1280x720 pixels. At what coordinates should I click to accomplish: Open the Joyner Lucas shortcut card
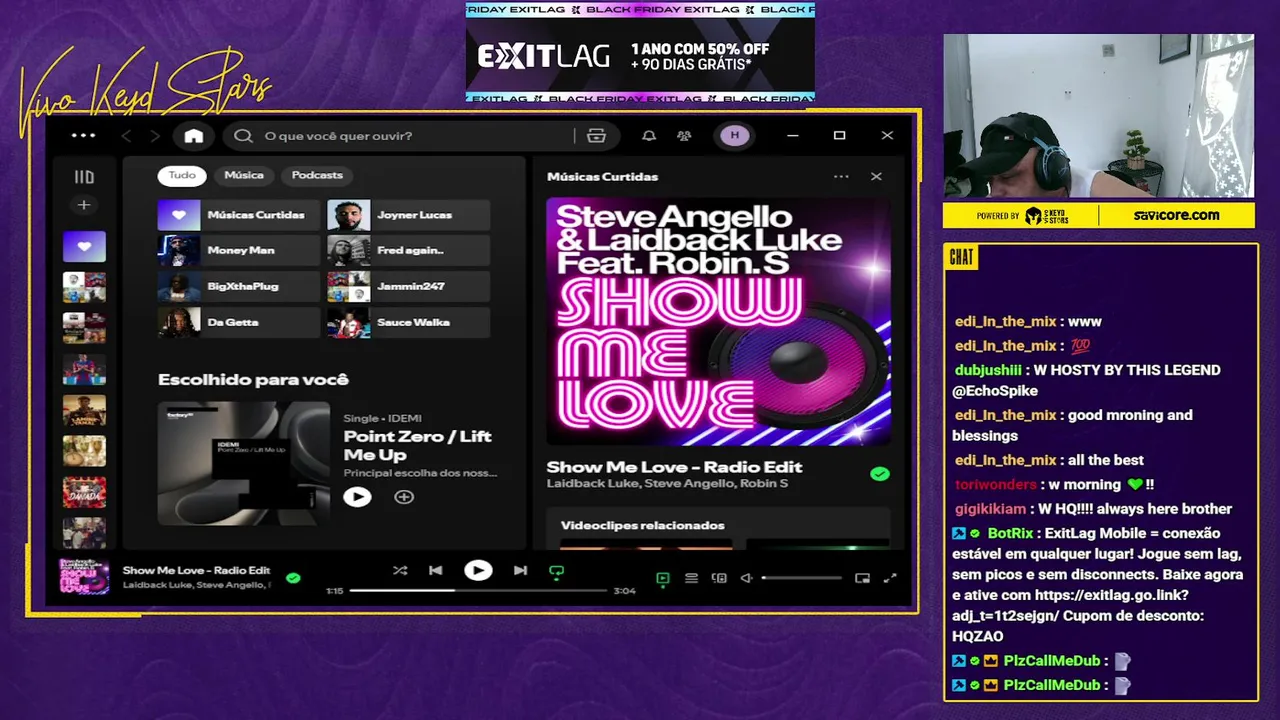409,215
